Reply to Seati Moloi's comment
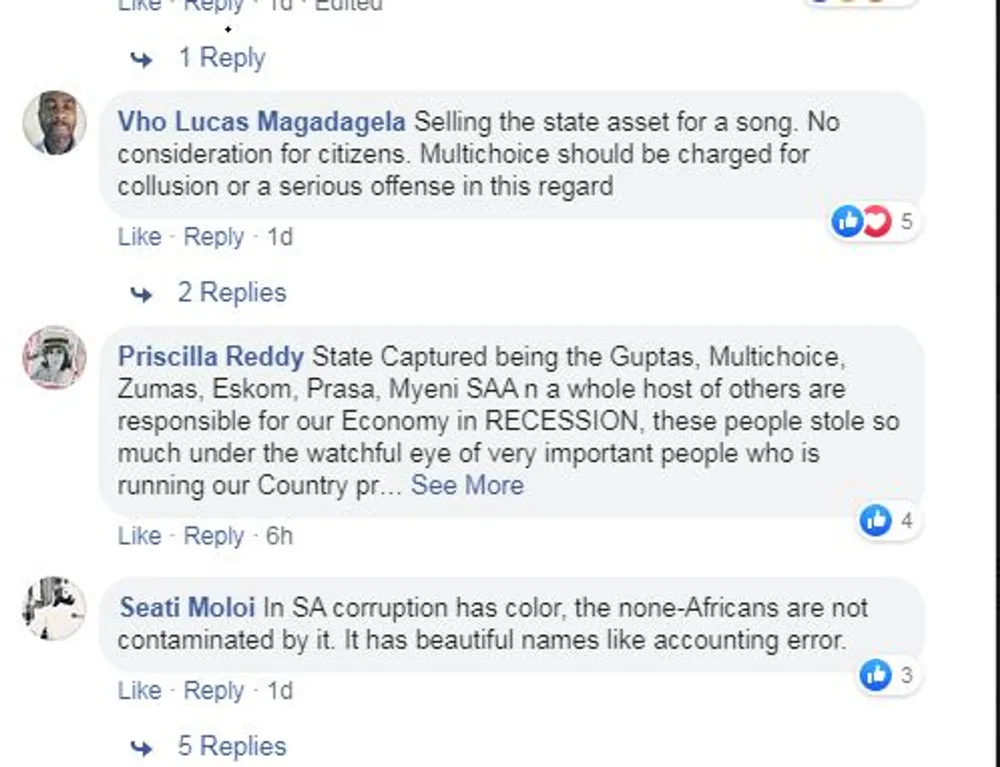 [x=214, y=691]
